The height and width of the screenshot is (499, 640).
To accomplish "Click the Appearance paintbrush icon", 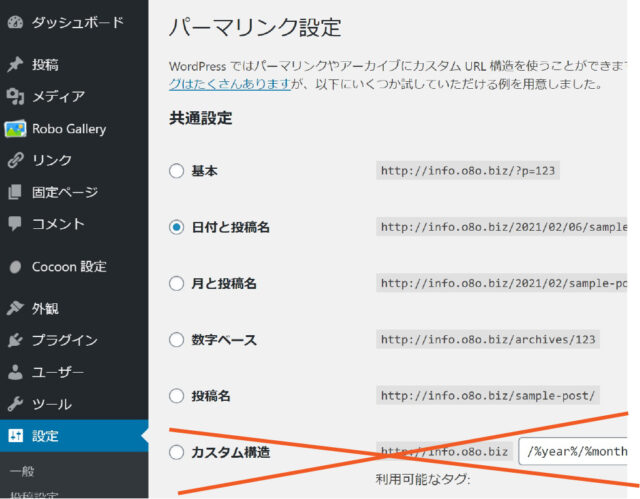I will tap(15, 309).
